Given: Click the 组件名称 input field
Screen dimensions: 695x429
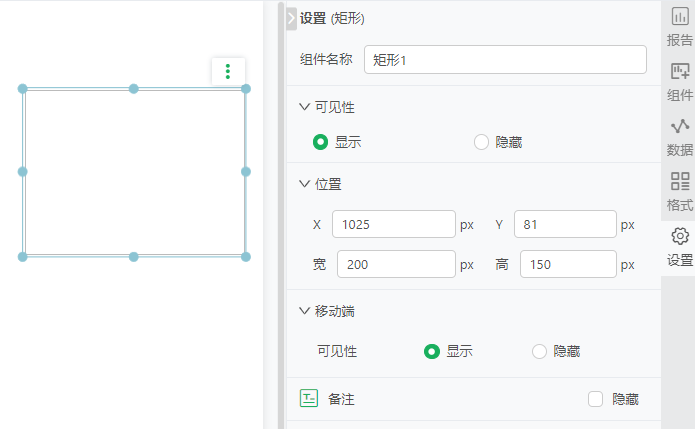Looking at the screenshot, I should click(505, 60).
